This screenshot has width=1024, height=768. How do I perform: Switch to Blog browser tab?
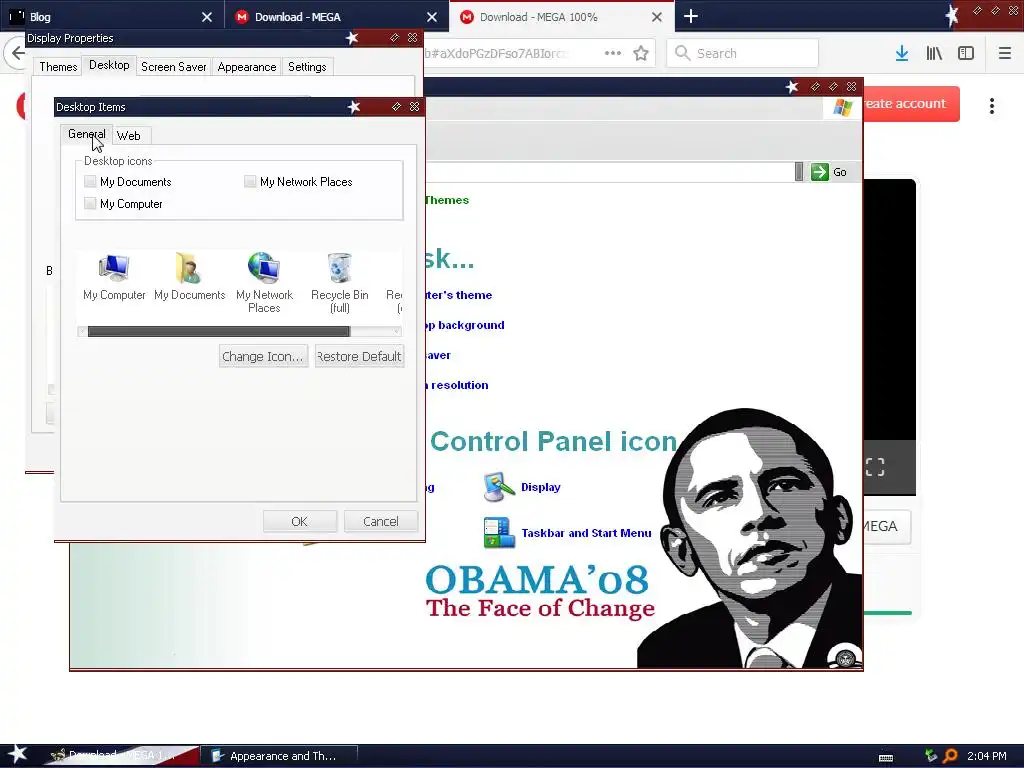coord(111,17)
